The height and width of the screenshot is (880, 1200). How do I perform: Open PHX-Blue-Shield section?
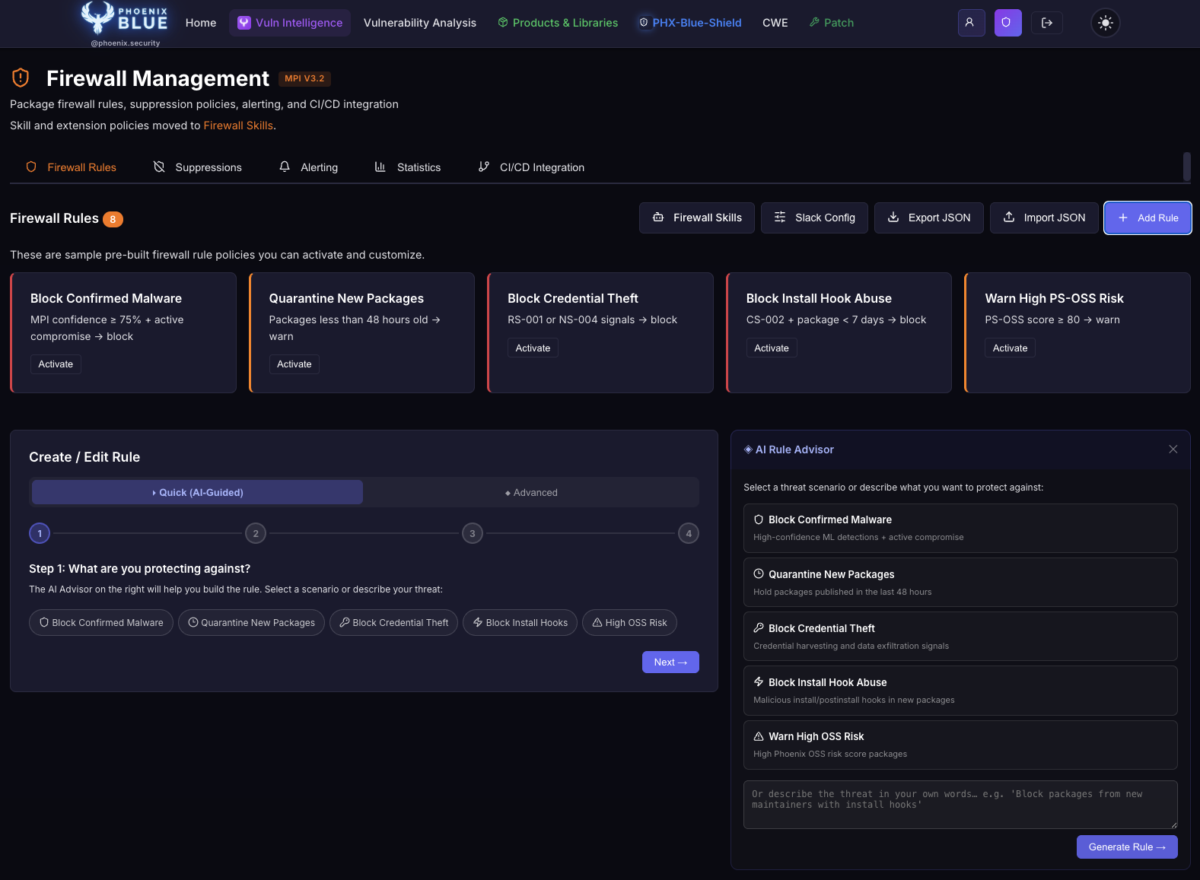coord(691,23)
